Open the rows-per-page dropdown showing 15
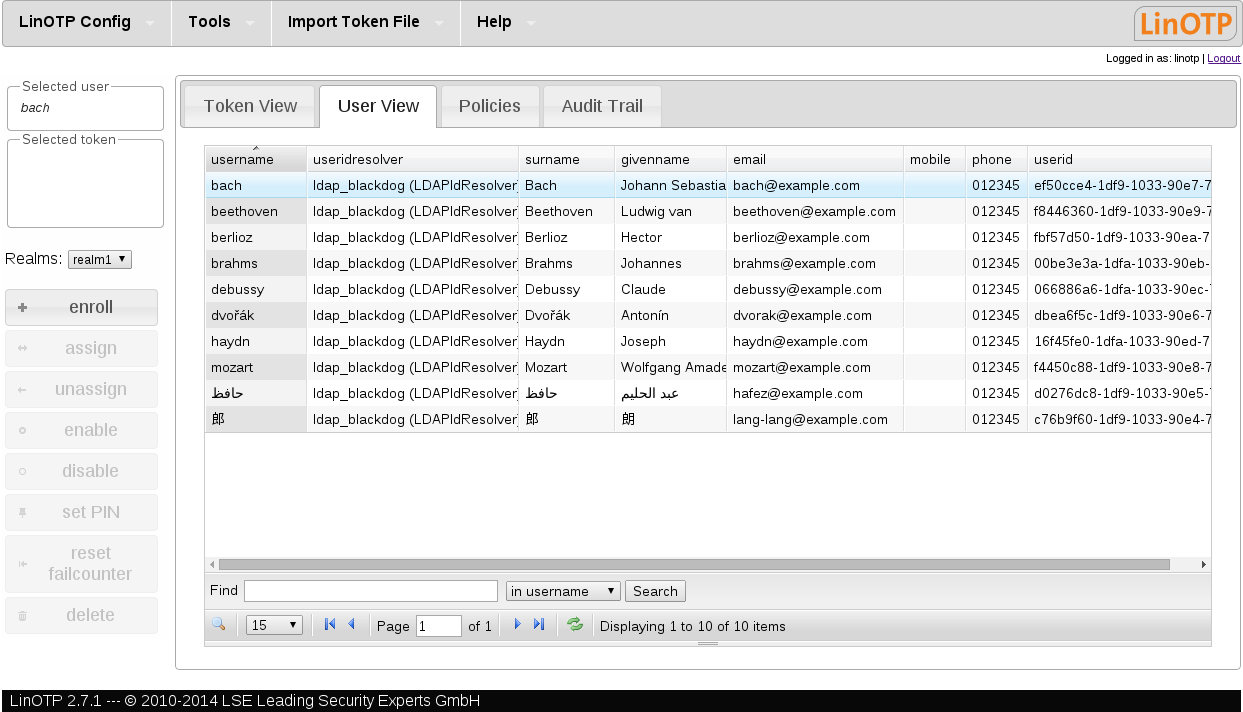The height and width of the screenshot is (712, 1243). [274, 625]
